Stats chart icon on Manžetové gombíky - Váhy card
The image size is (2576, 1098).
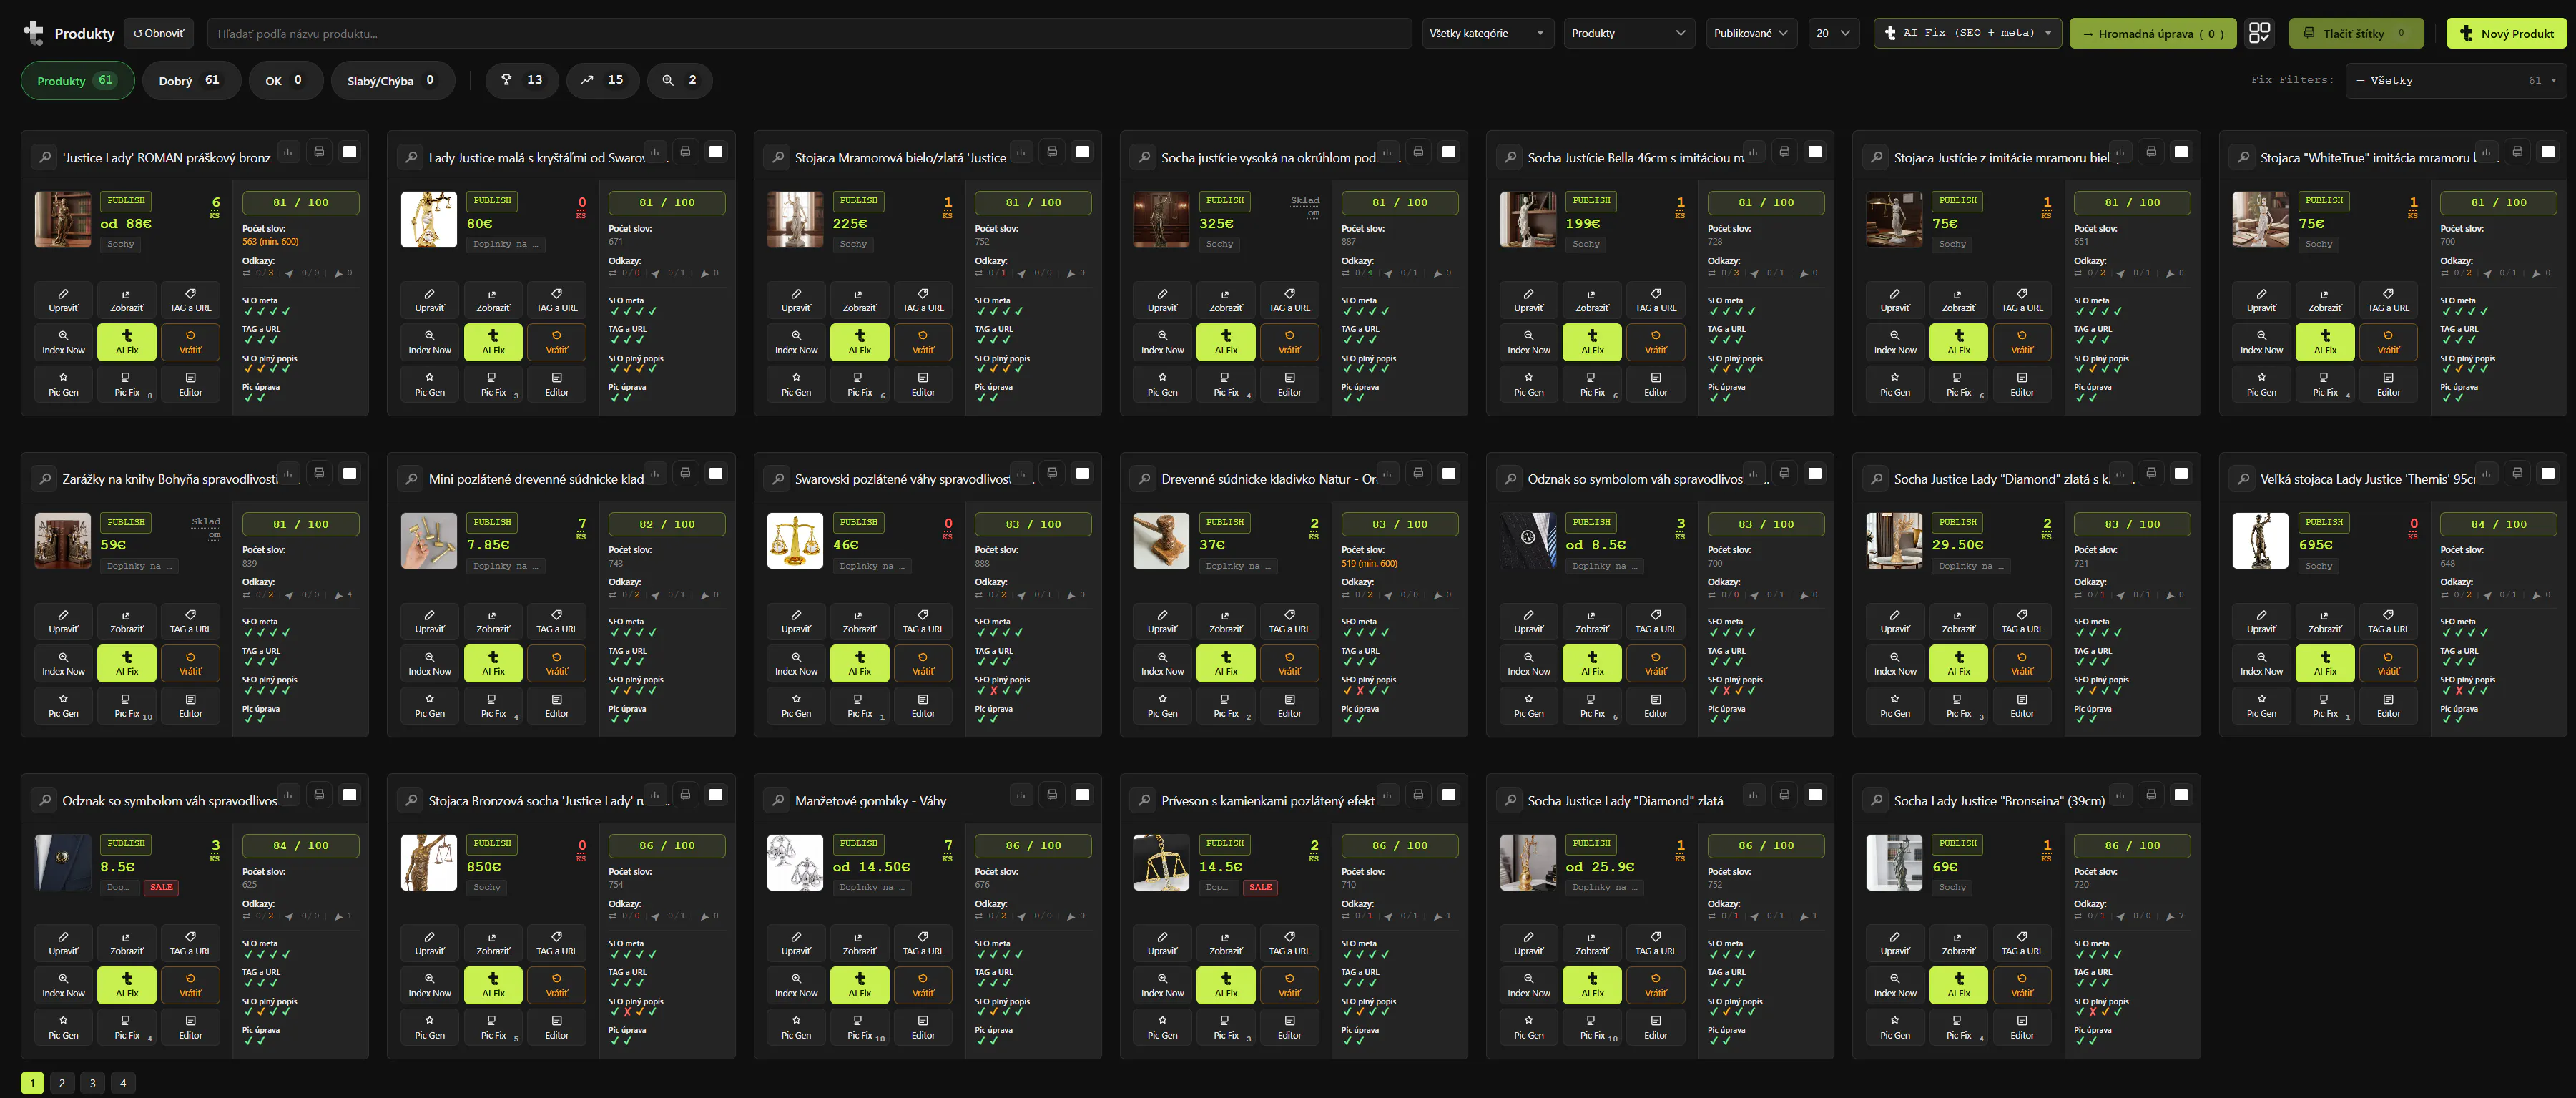[x=1021, y=795]
